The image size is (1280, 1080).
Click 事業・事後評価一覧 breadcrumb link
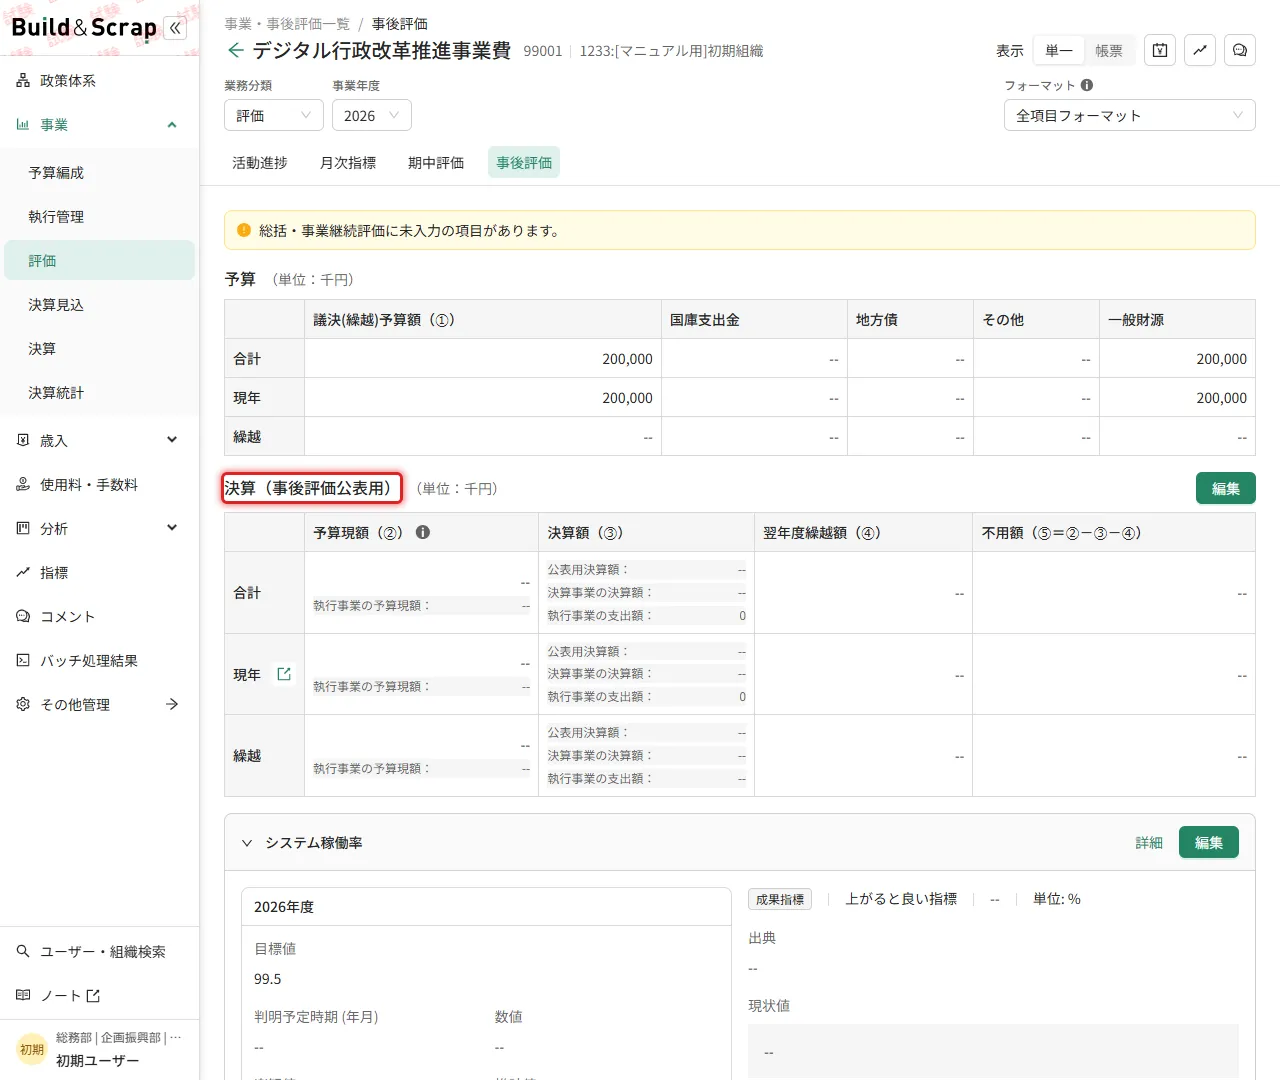pos(287,24)
